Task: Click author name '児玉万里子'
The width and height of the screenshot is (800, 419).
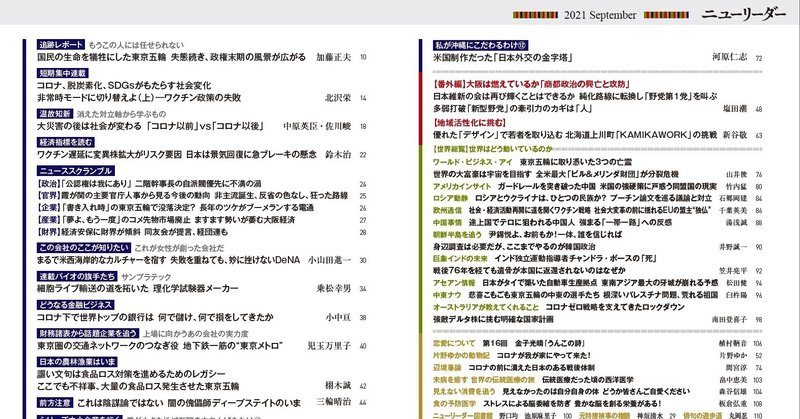Action: pyautogui.click(x=329, y=346)
